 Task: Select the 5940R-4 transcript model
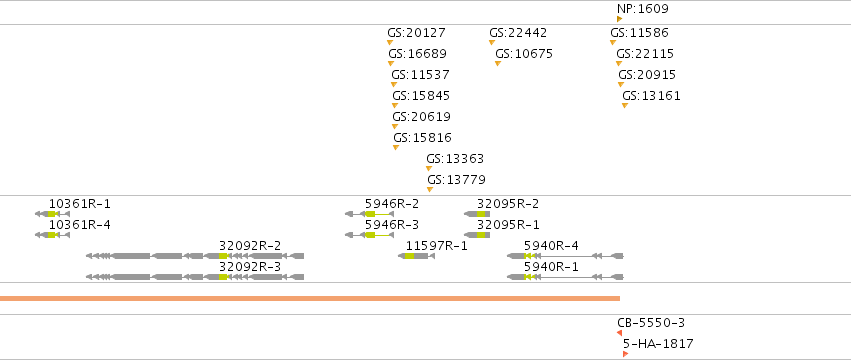[565, 256]
